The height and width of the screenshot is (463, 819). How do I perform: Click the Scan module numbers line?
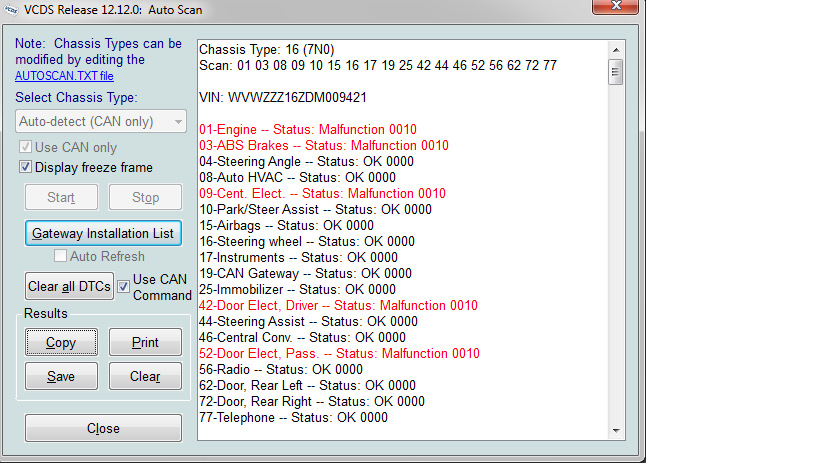pos(378,65)
